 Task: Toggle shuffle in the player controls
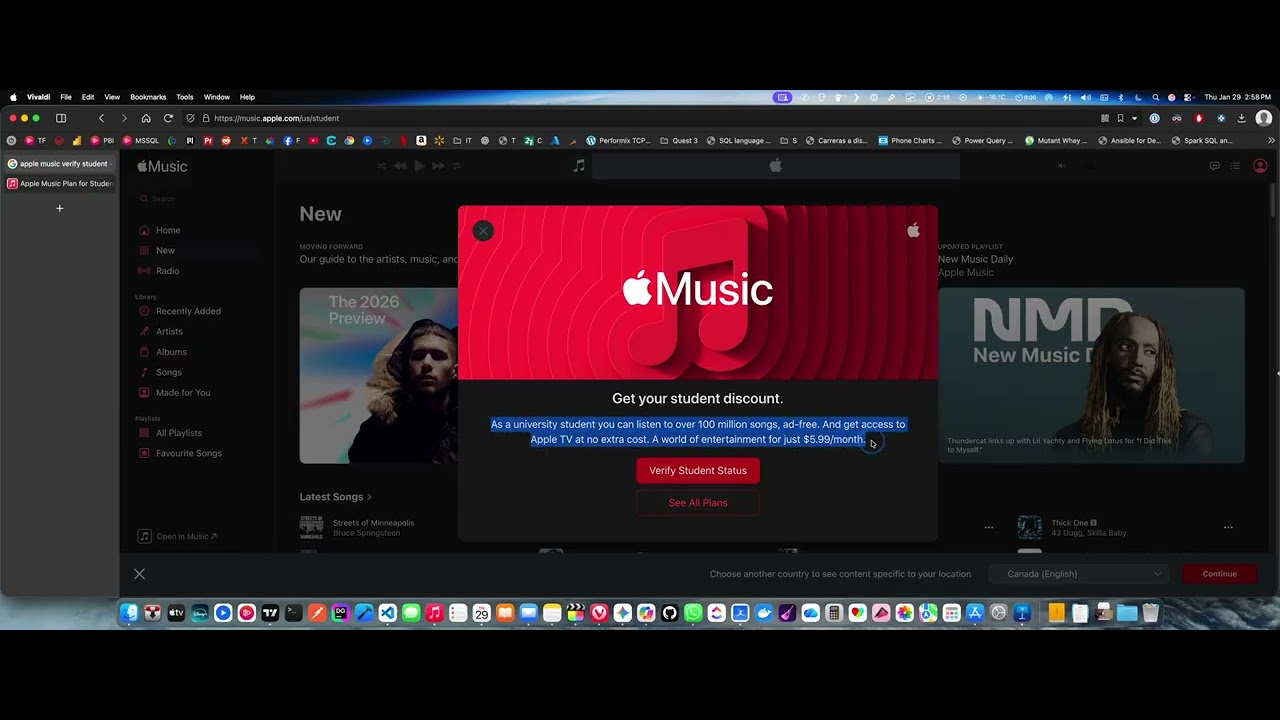381,166
